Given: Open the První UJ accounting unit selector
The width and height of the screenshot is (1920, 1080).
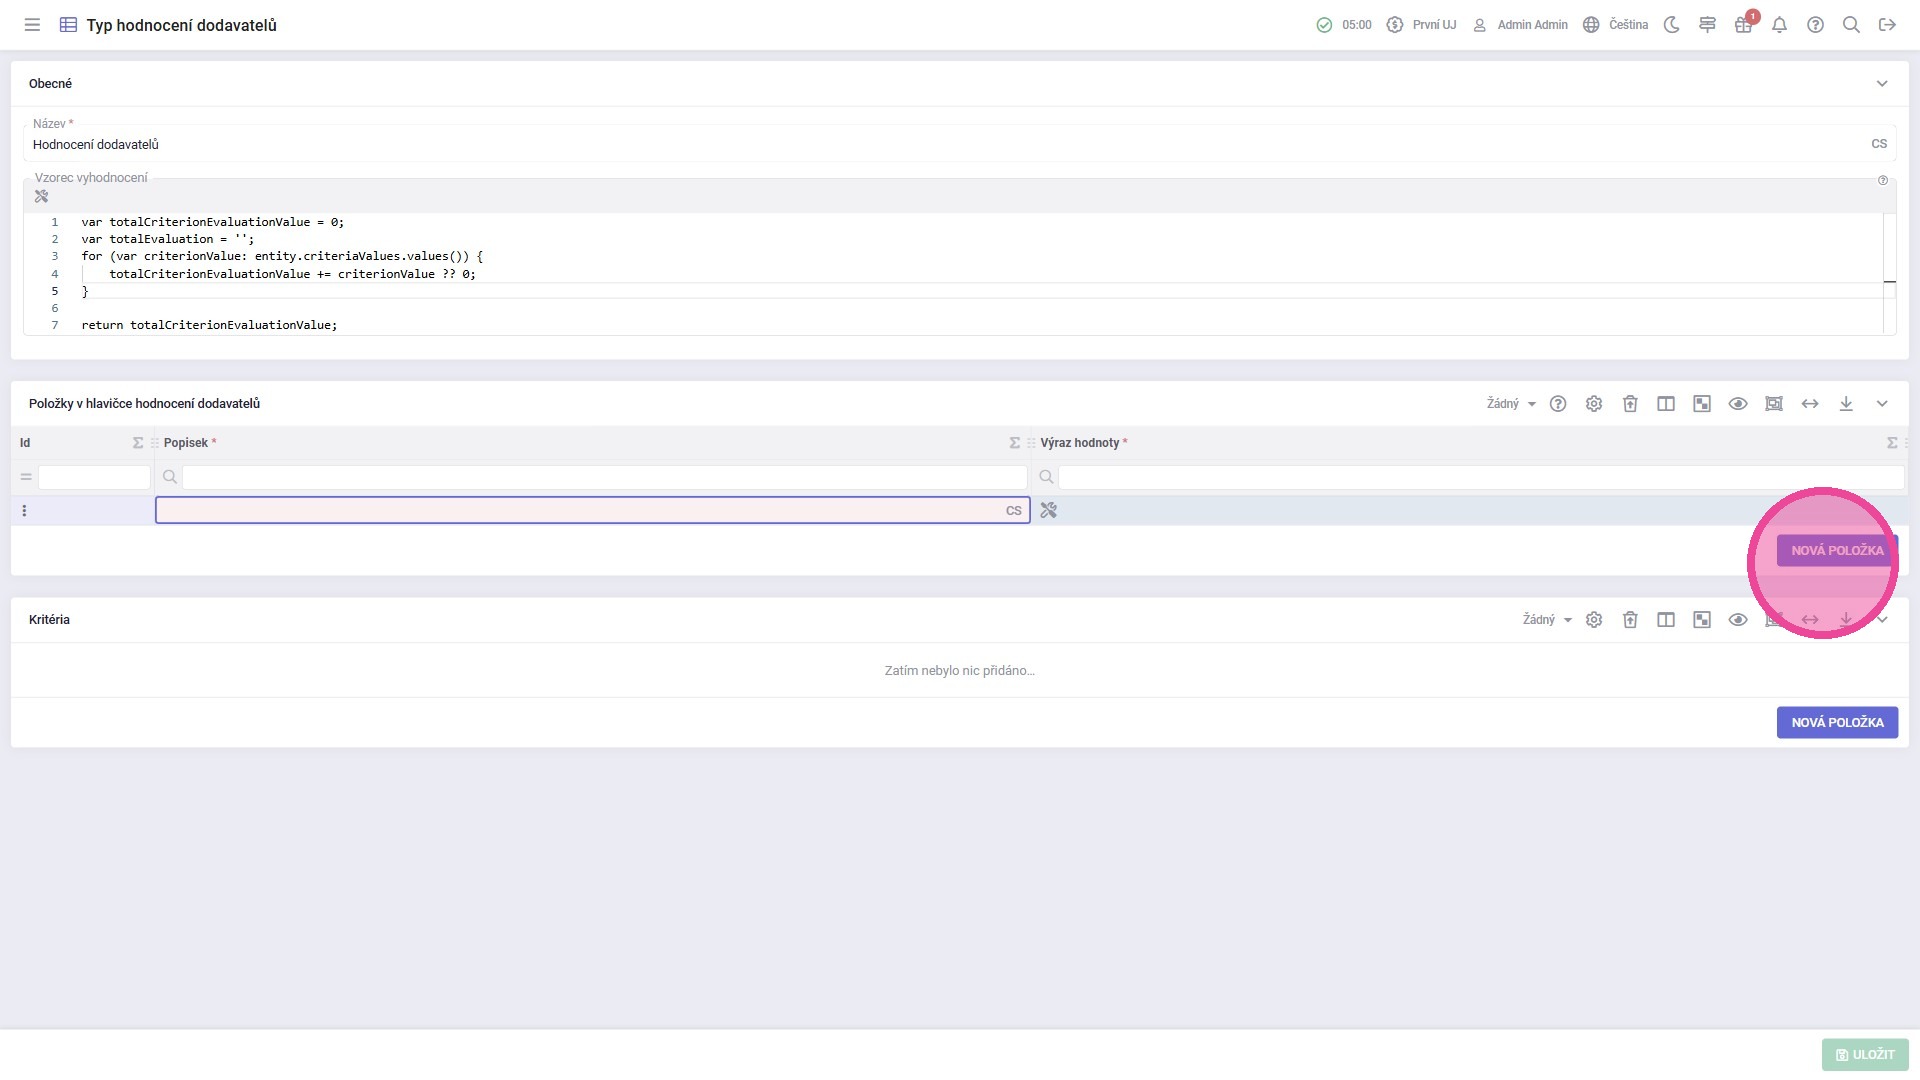Looking at the screenshot, I should [1421, 25].
